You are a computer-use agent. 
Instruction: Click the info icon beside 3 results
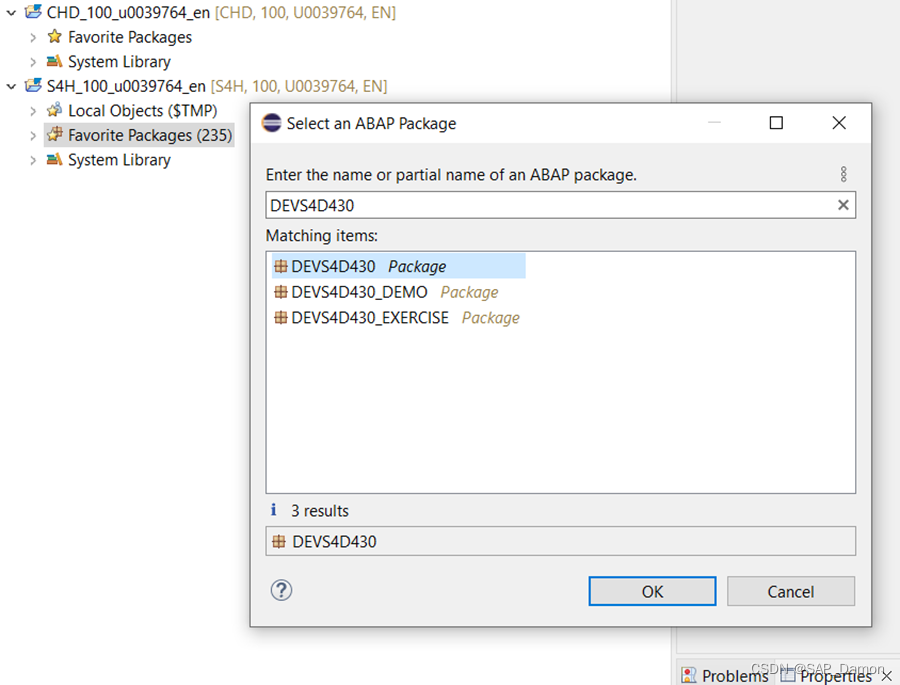[274, 510]
